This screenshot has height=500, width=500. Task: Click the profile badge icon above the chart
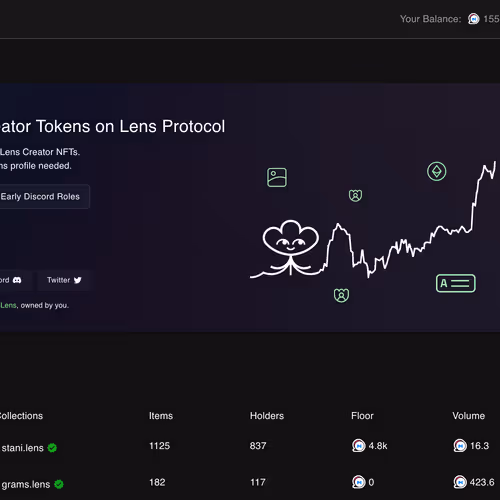click(355, 195)
